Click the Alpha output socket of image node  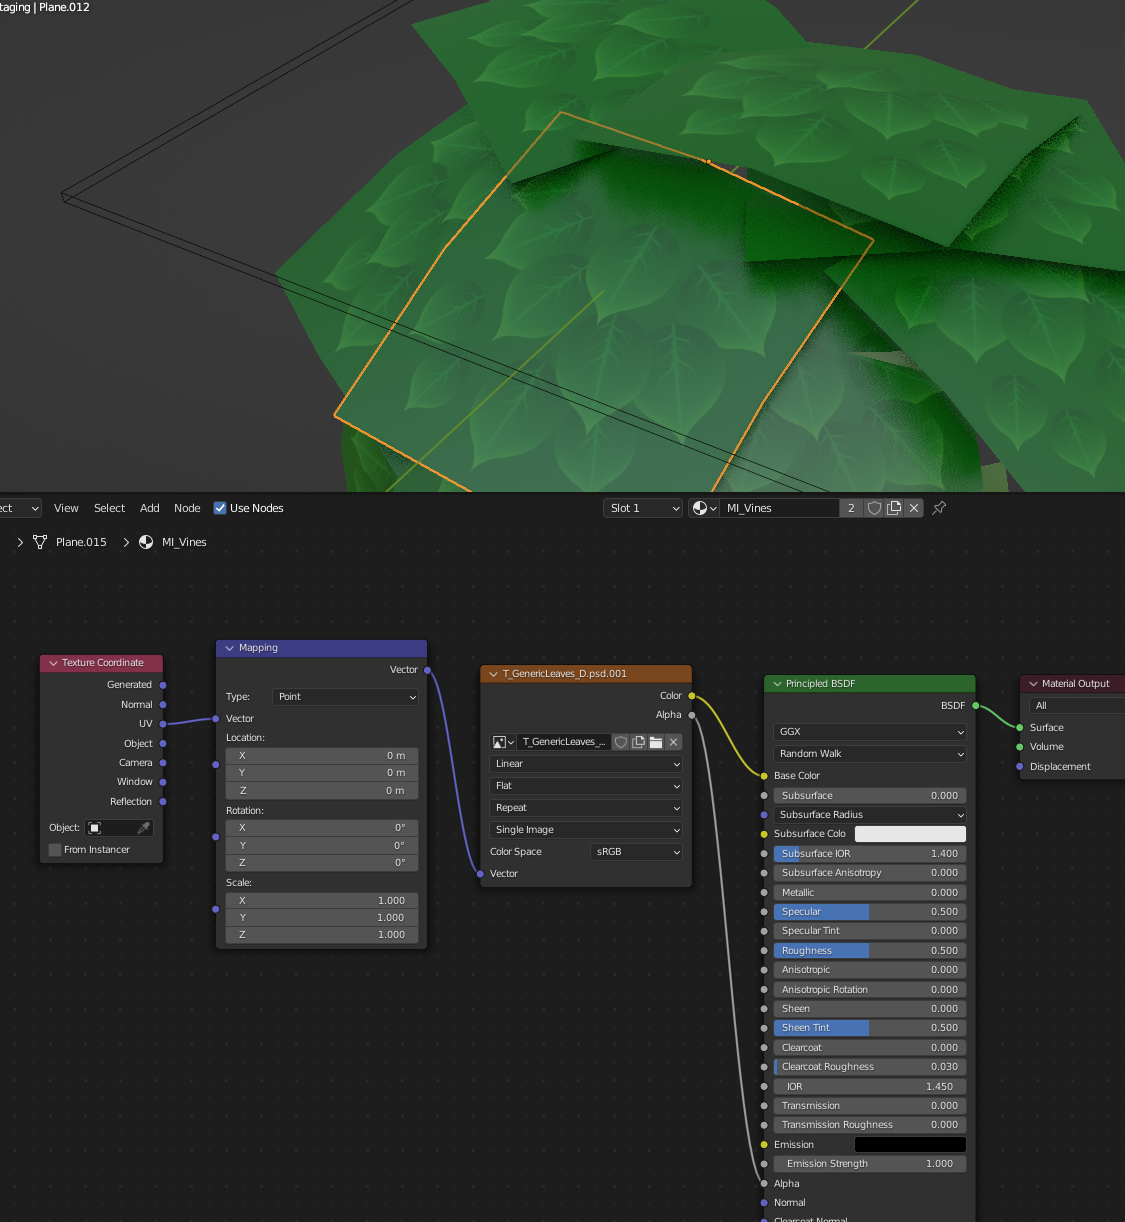[691, 715]
